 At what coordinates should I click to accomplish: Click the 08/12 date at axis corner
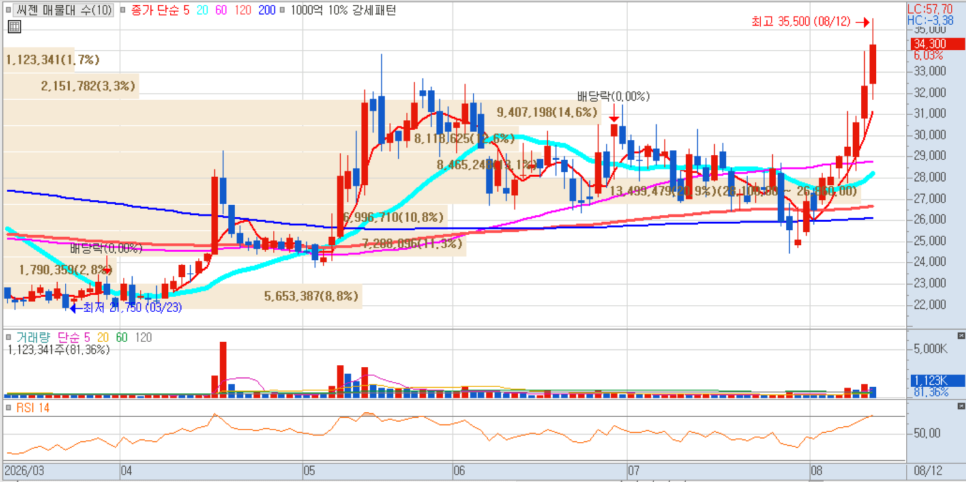(x=930, y=470)
